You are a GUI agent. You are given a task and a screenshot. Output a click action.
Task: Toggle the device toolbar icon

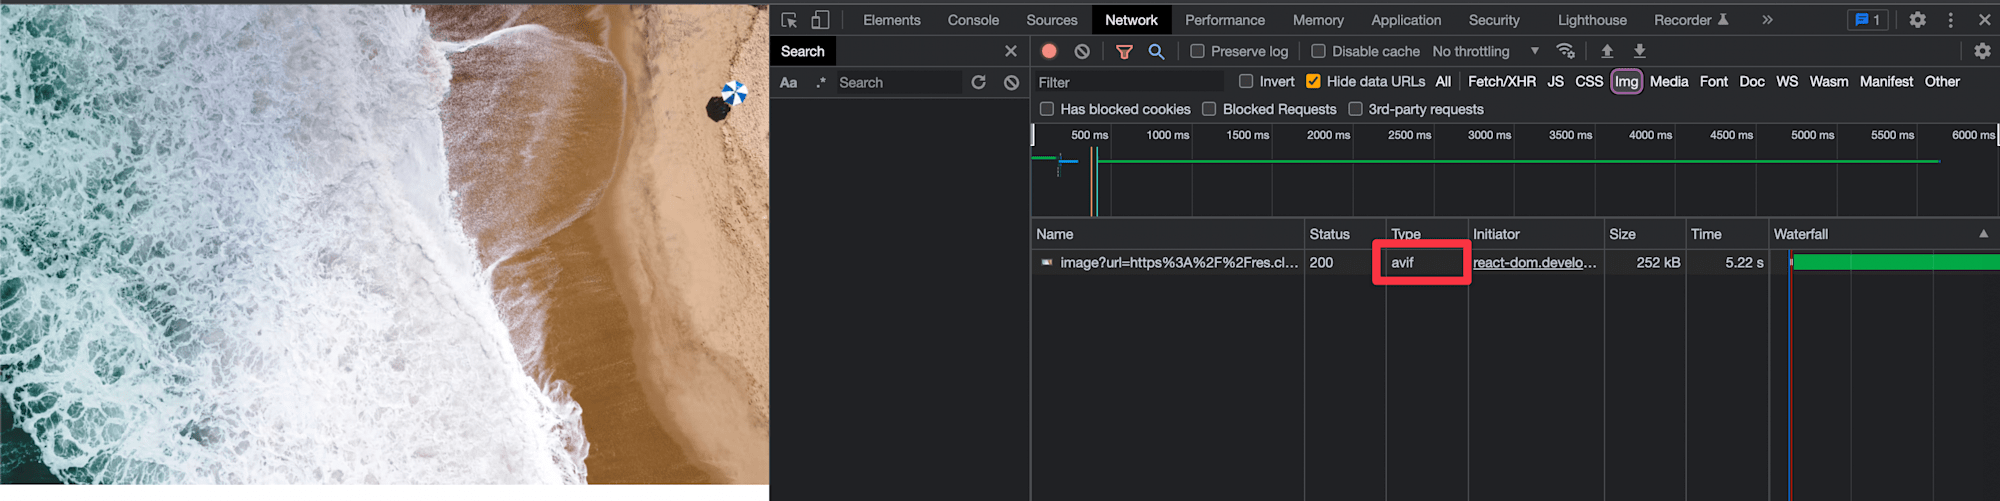coord(820,20)
